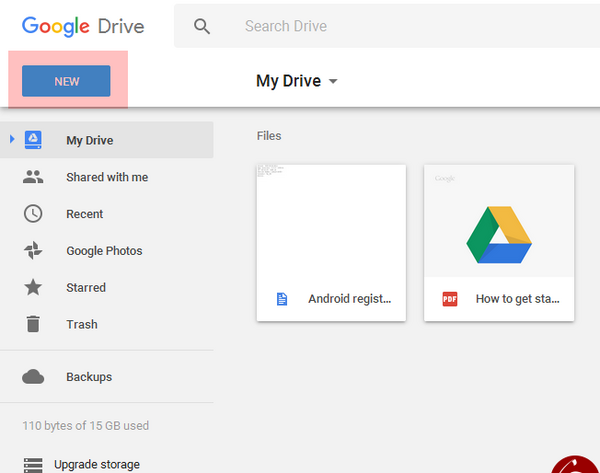The width and height of the screenshot is (600, 473).
Task: Click the Upgrade storage icon
Action: (33, 465)
